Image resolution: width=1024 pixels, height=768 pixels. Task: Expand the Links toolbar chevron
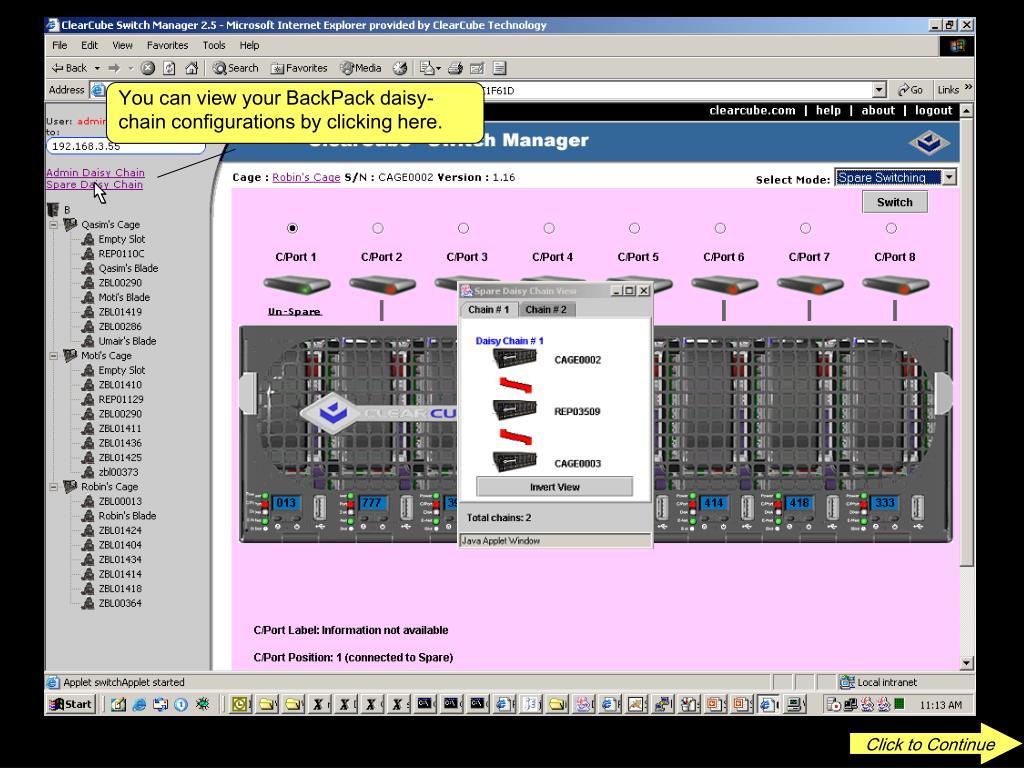coord(968,88)
